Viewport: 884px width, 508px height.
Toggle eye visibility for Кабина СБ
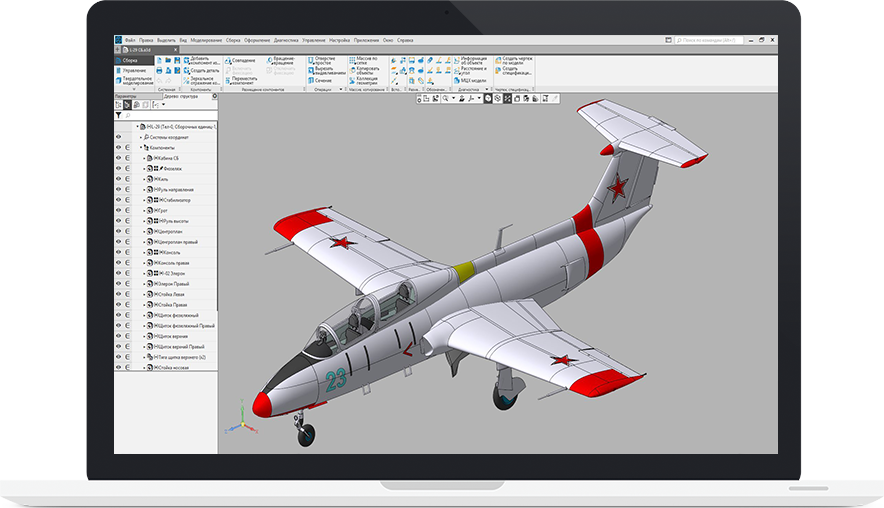[118, 158]
